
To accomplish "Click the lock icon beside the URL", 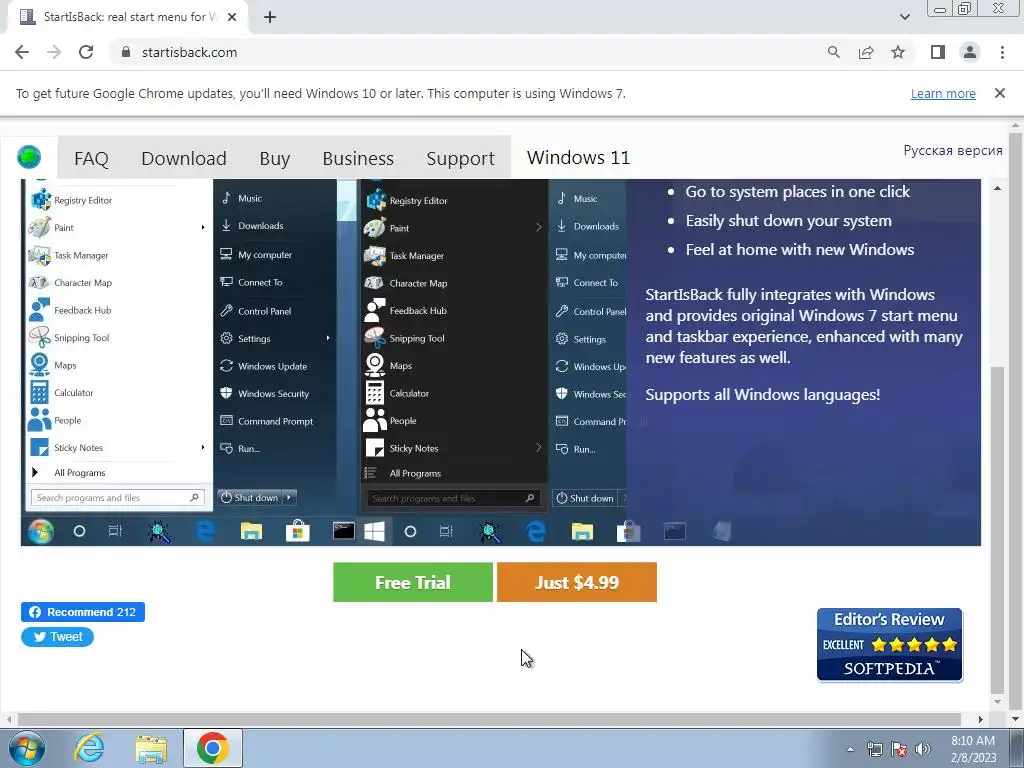I will 126,52.
